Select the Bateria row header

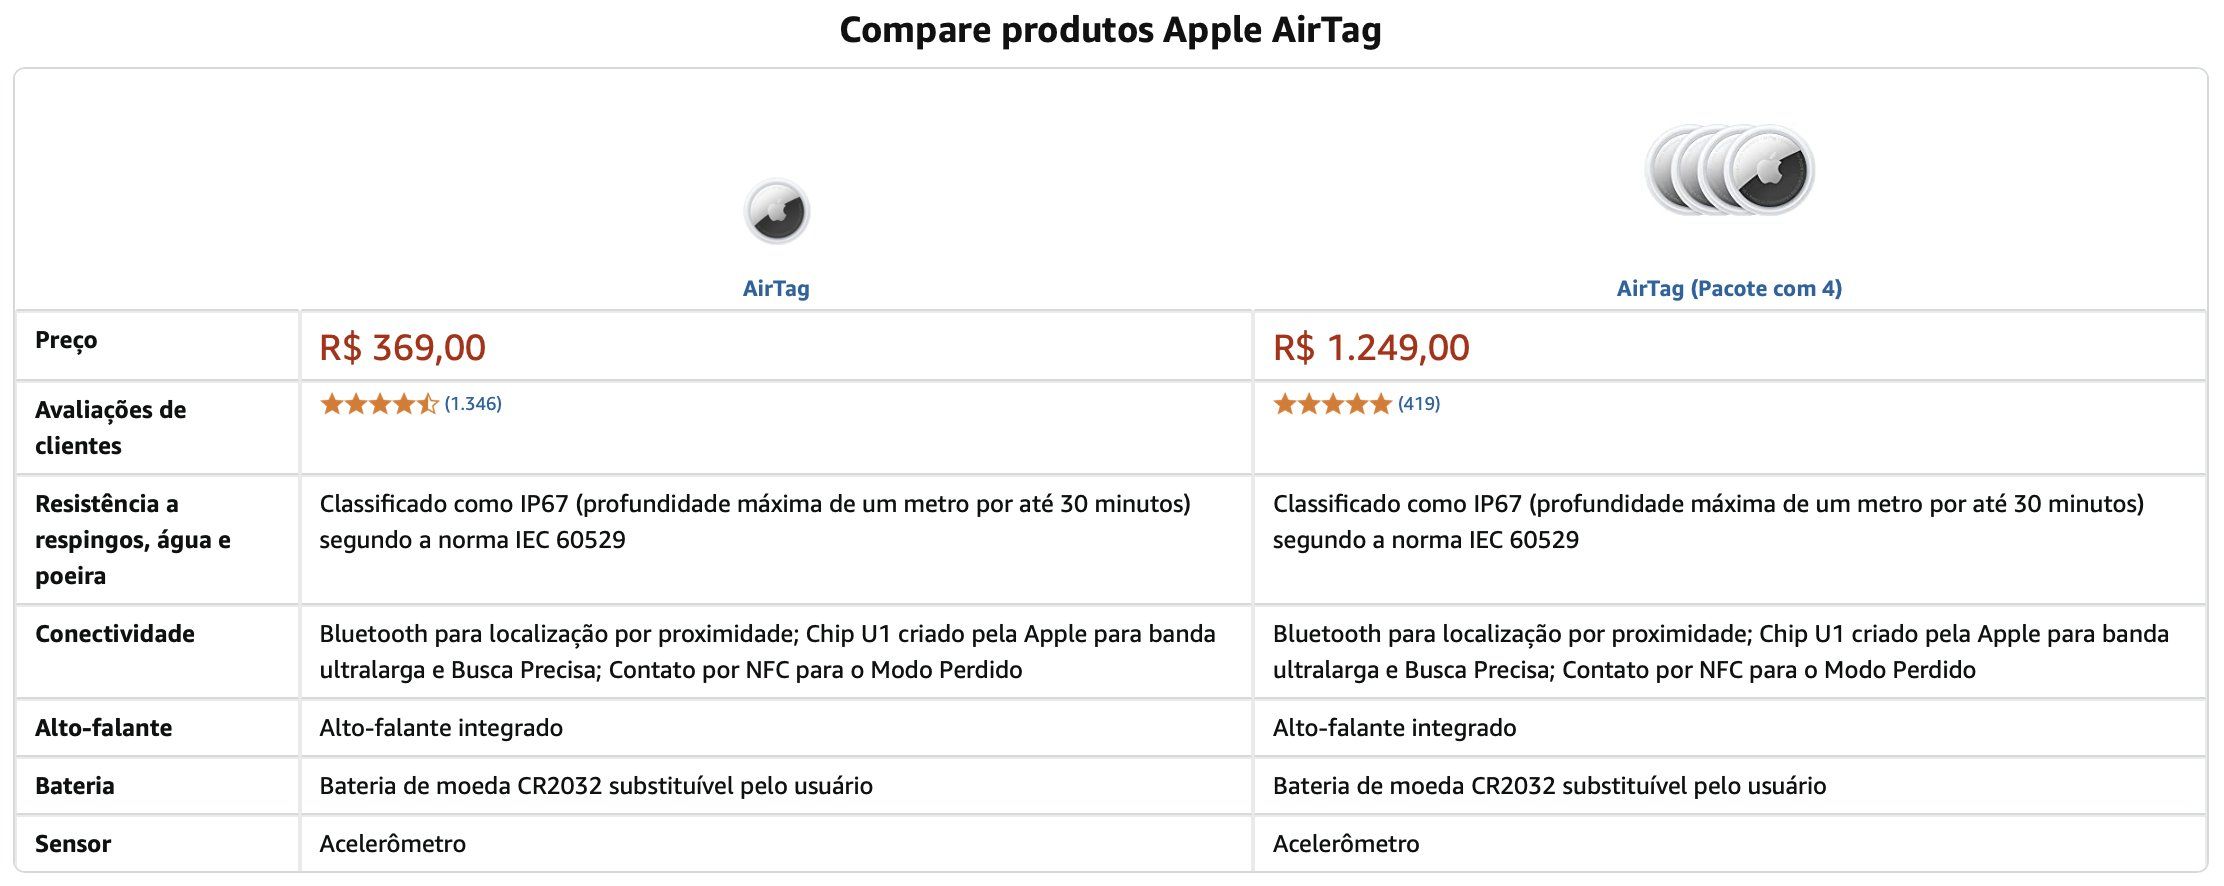[x=75, y=785]
